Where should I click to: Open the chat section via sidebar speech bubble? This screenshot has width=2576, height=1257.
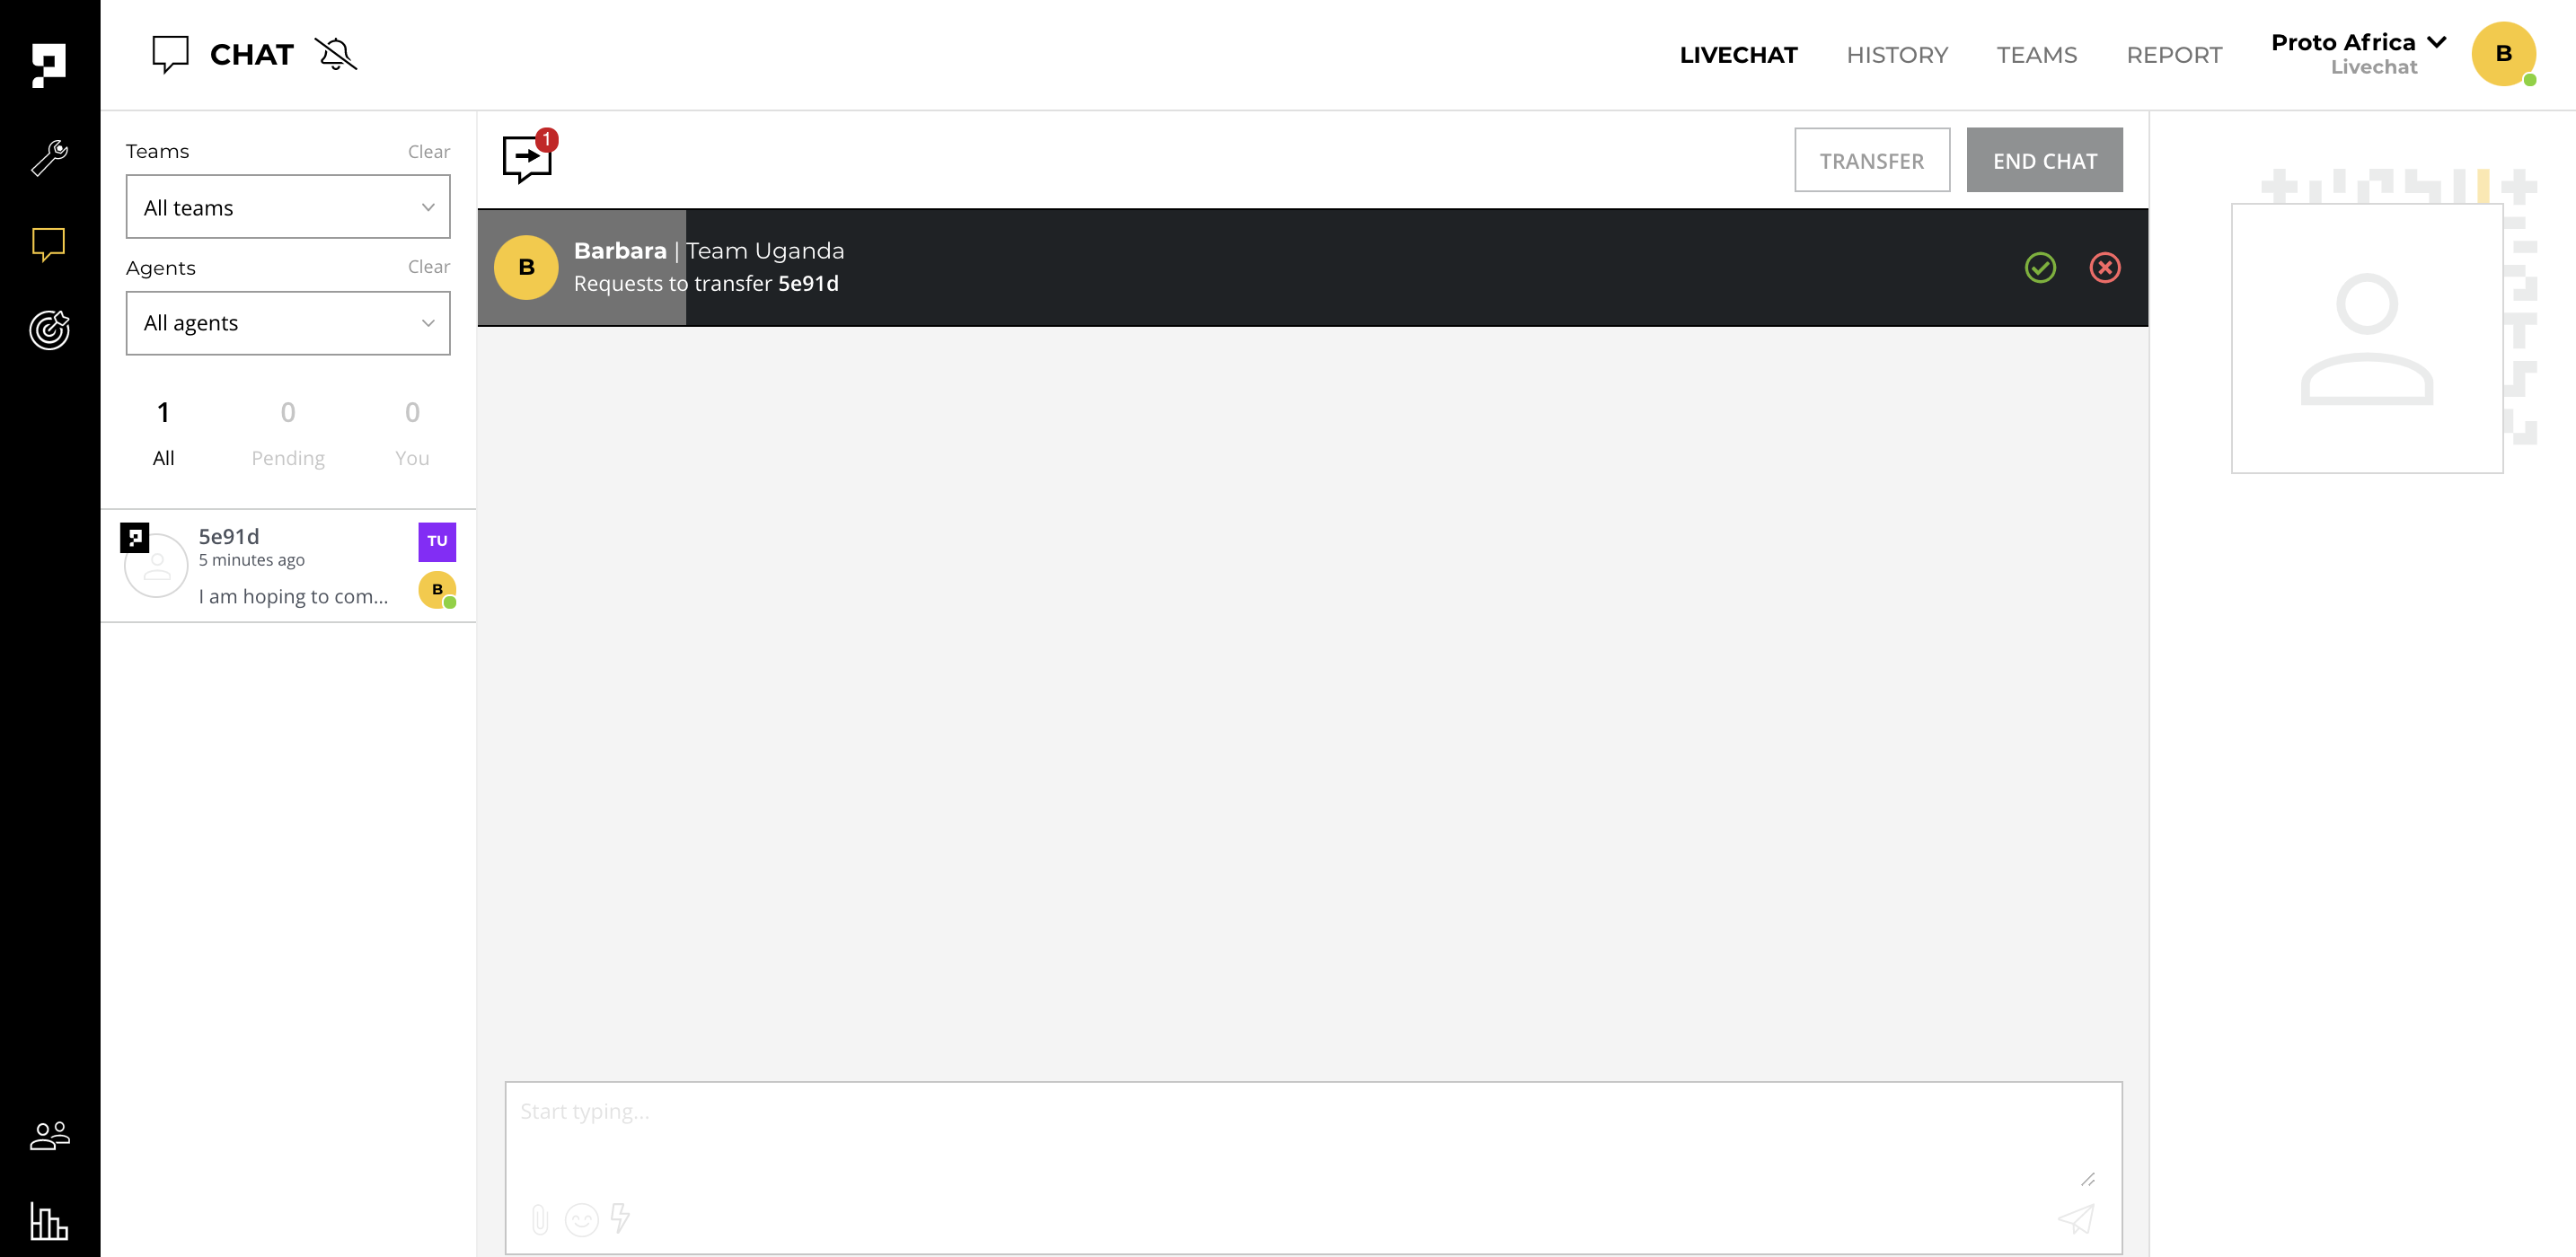[49, 244]
